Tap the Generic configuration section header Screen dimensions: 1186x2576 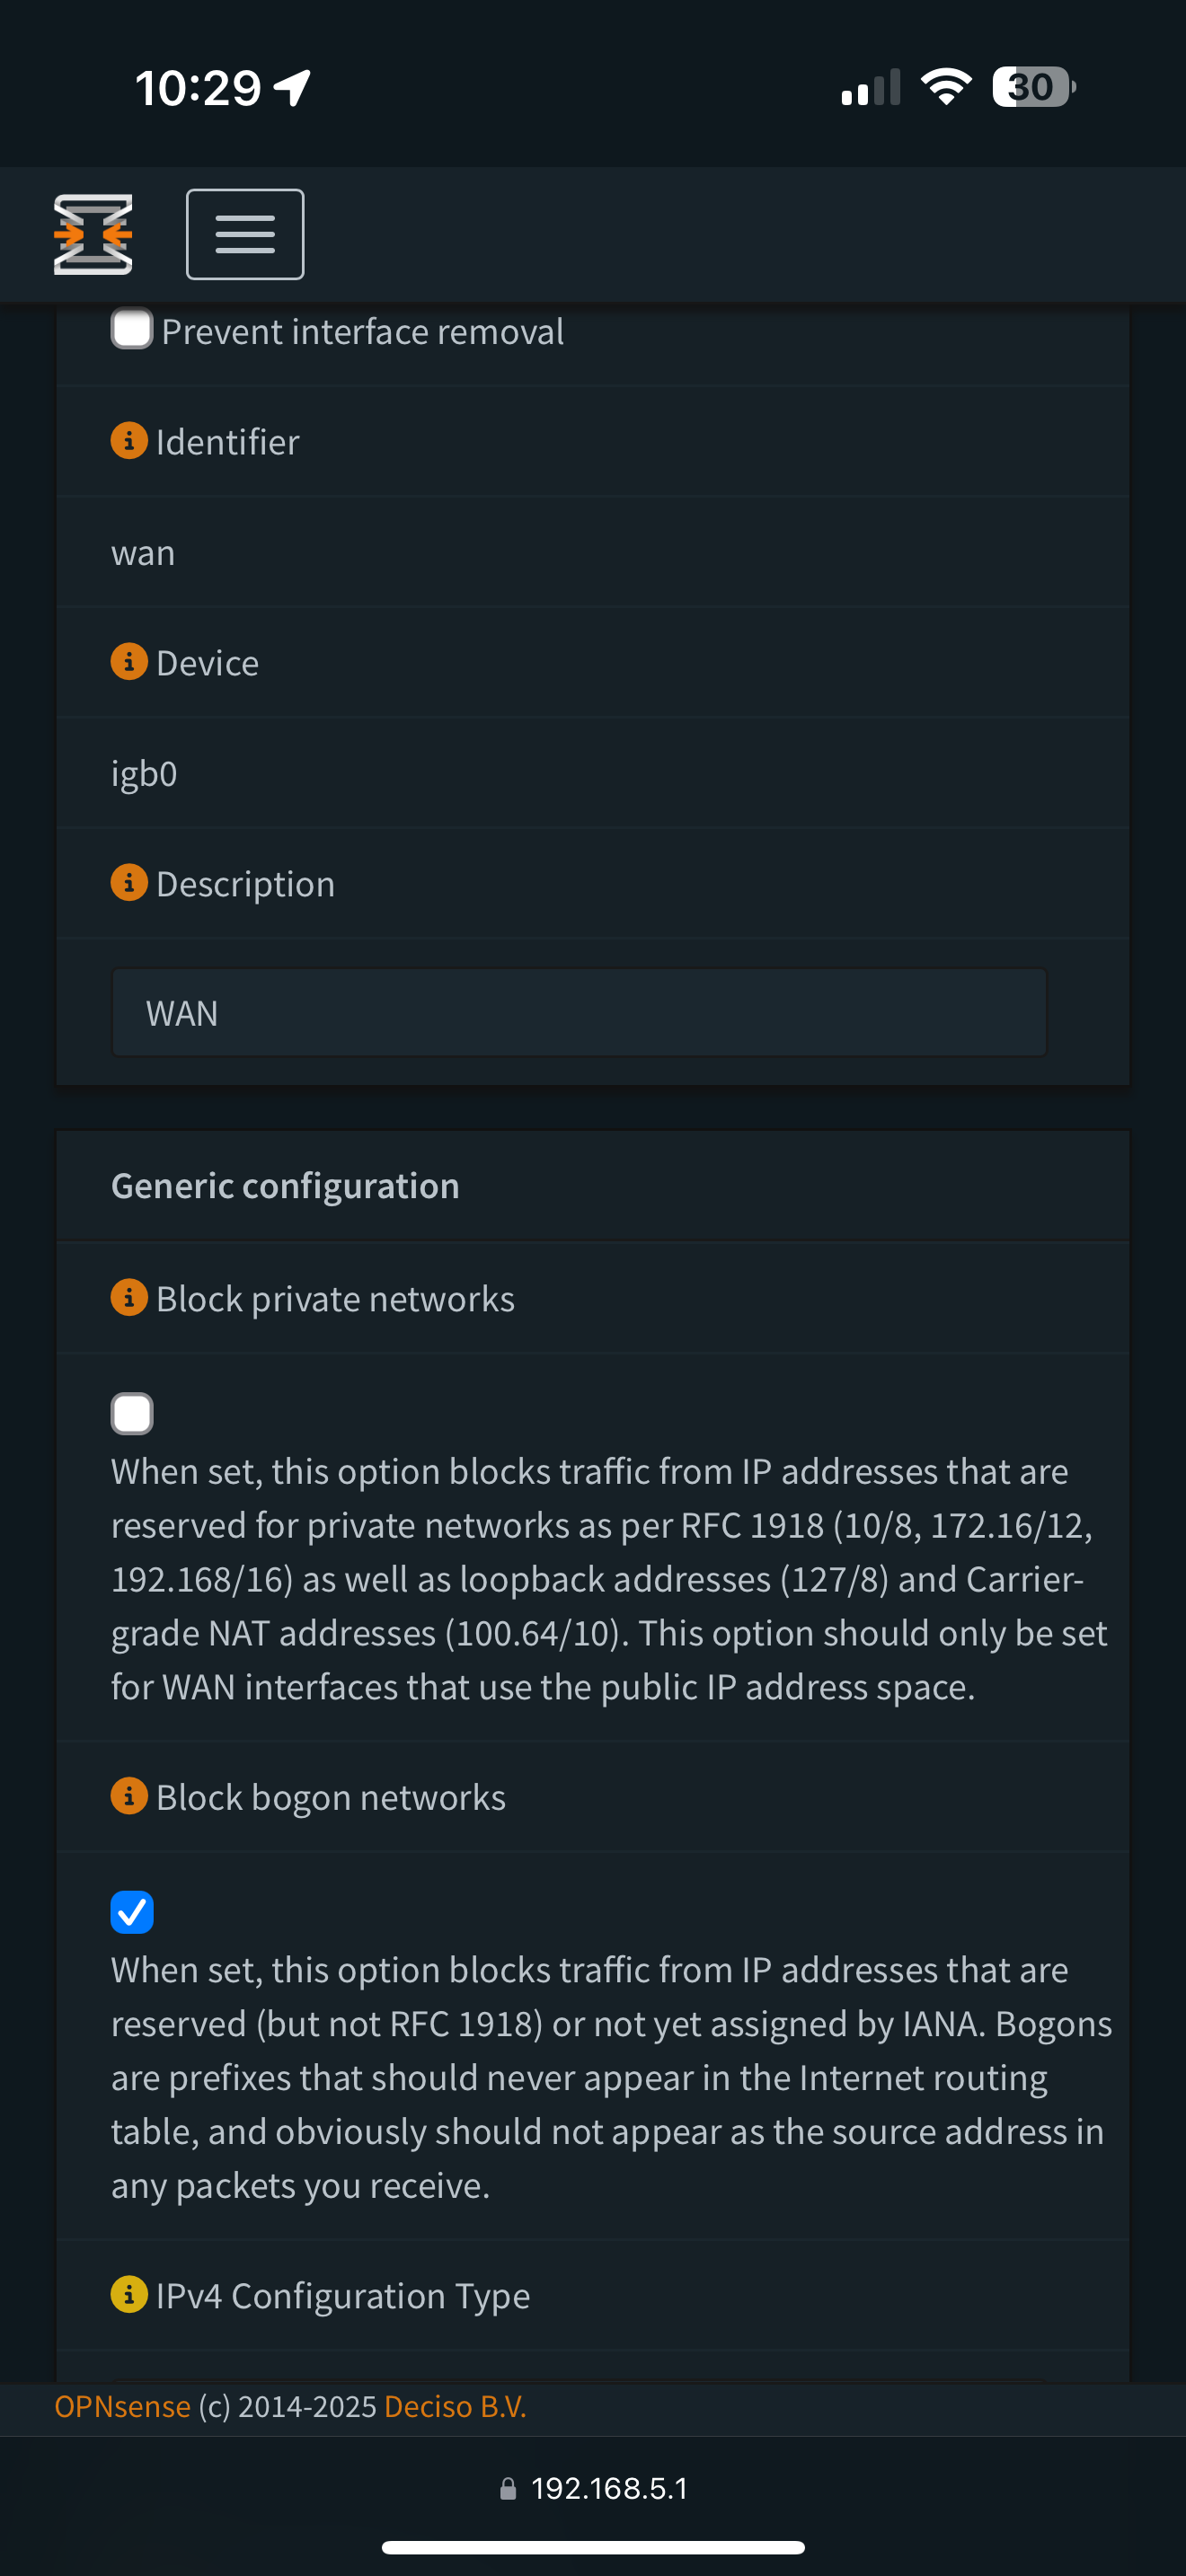pyautogui.click(x=285, y=1186)
